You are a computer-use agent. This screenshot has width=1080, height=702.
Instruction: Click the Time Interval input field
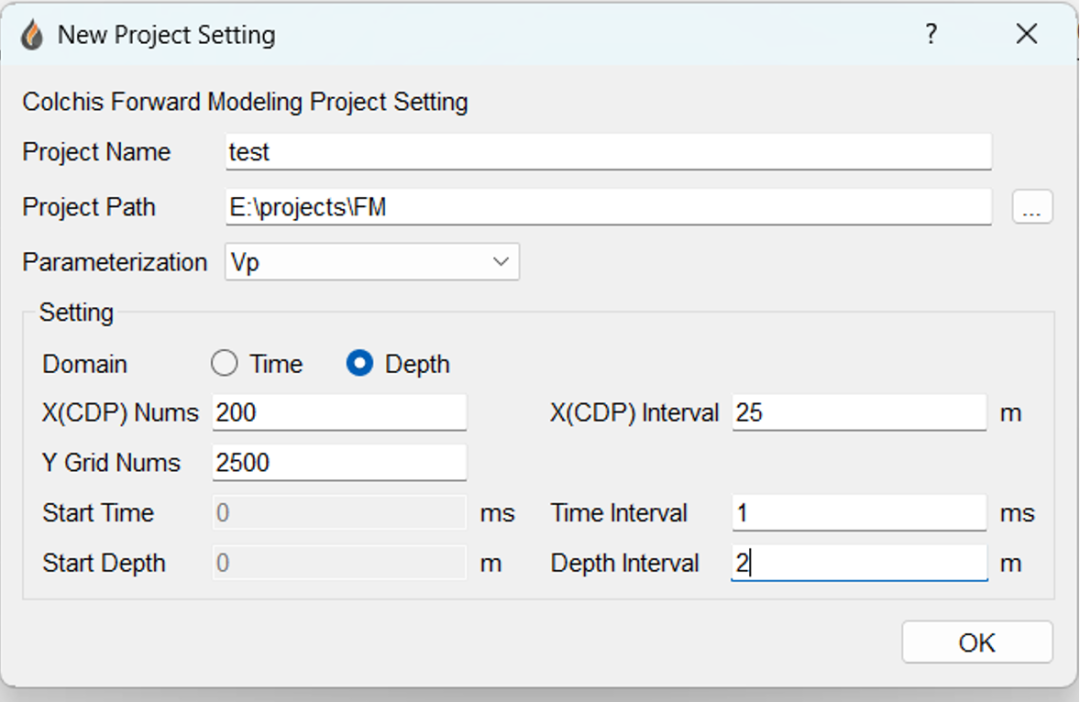pyautogui.click(x=859, y=513)
